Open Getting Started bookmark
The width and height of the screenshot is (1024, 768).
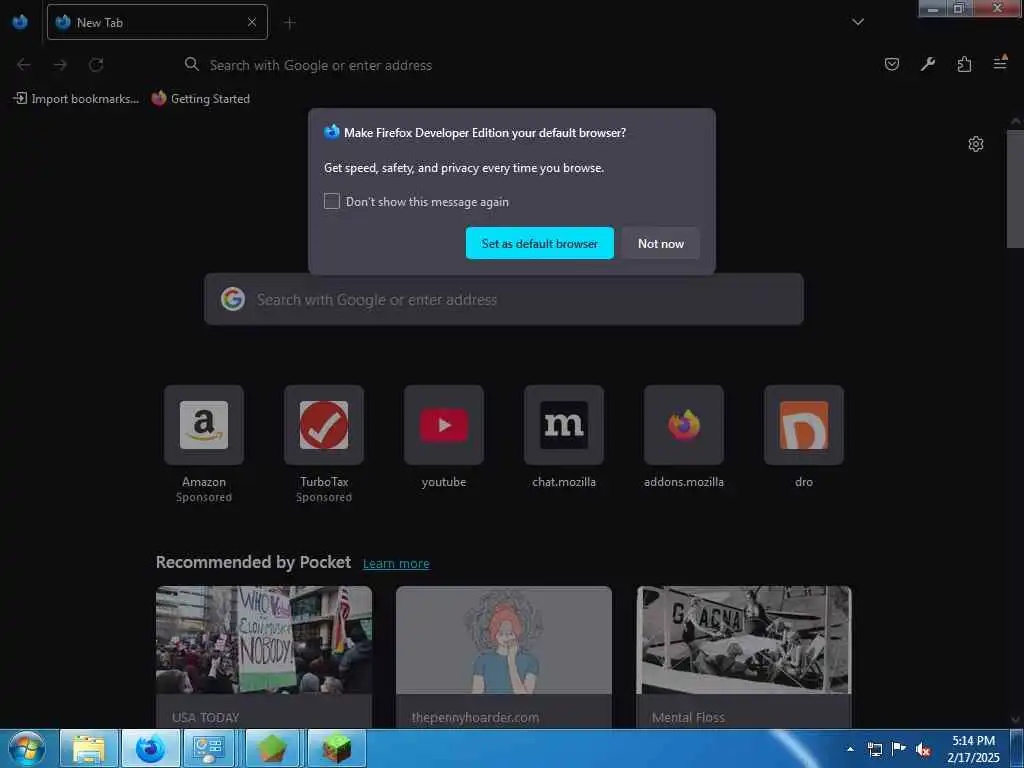point(200,99)
